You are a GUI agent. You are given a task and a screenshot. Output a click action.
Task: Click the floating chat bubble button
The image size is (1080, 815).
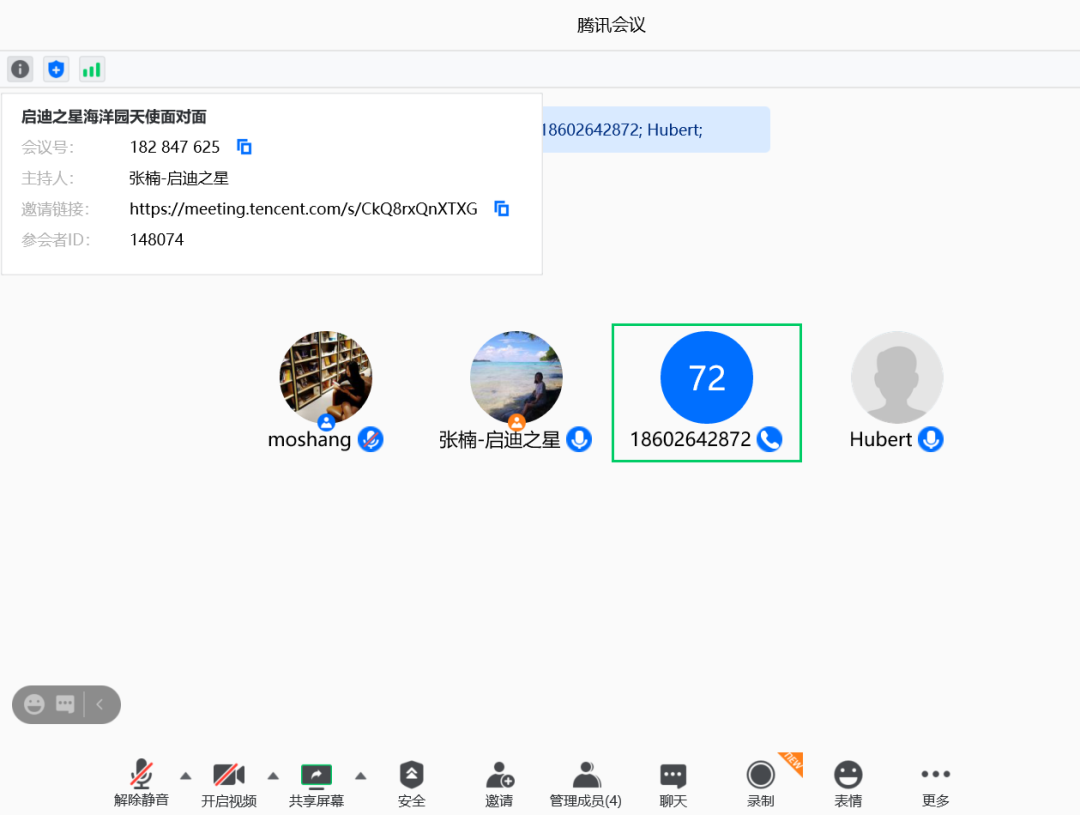click(x=65, y=704)
